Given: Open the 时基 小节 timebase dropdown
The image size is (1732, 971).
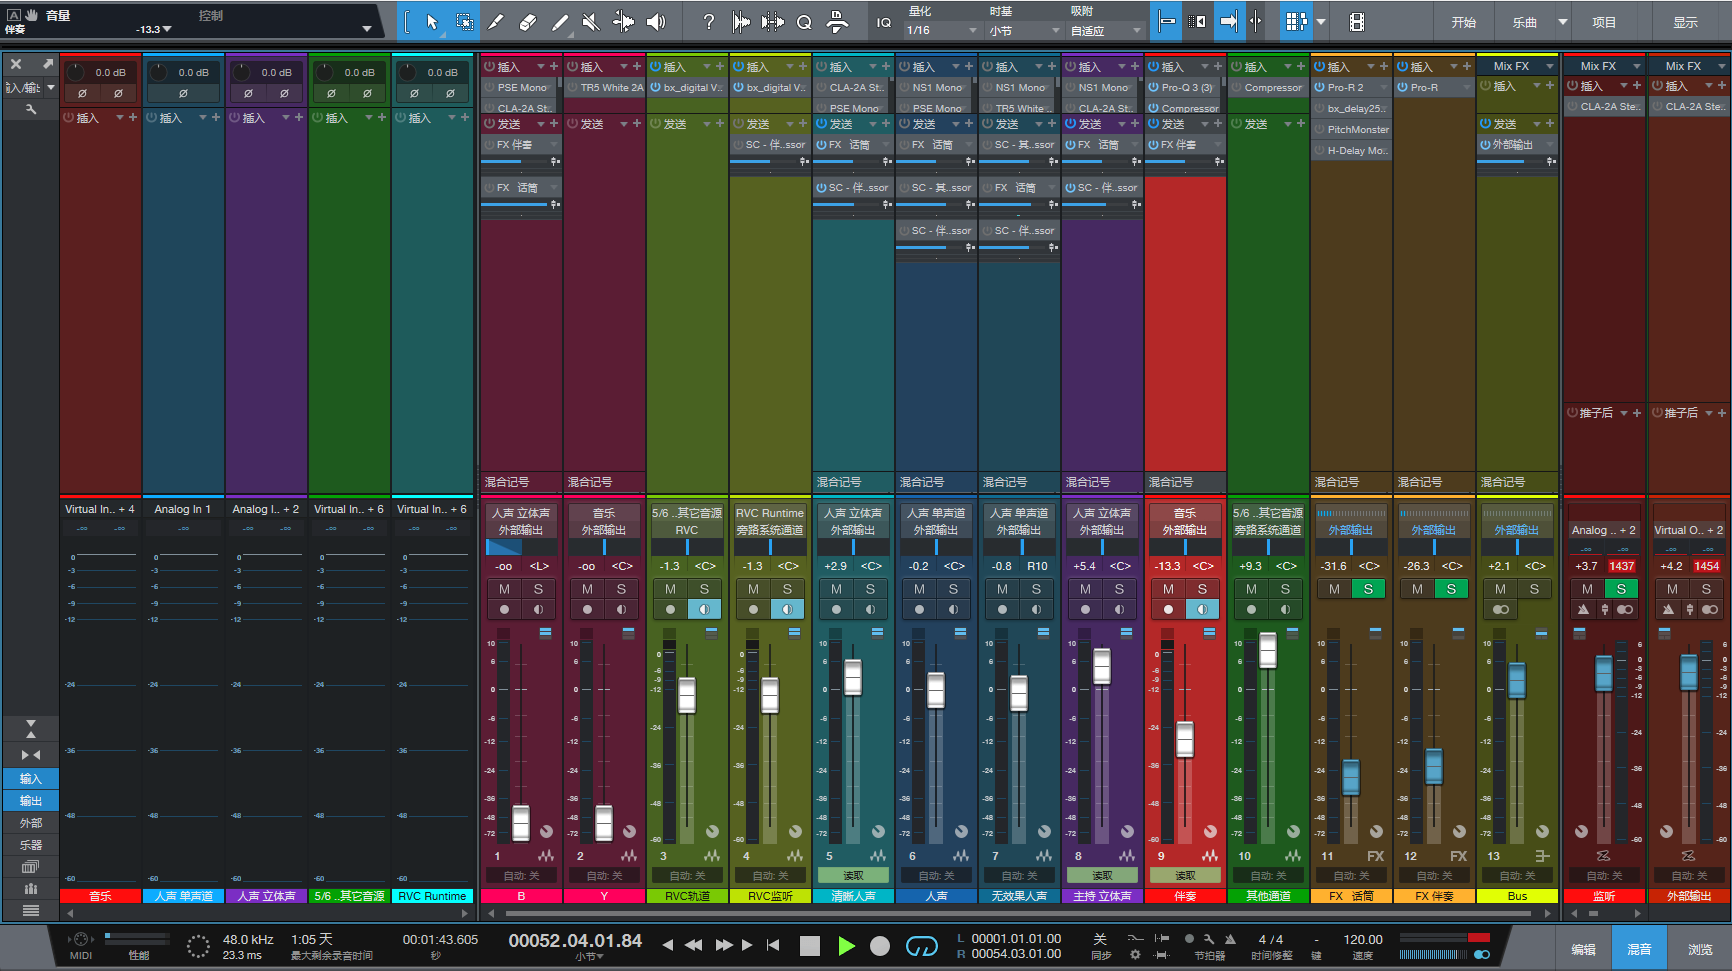Looking at the screenshot, I should [x=1023, y=31].
